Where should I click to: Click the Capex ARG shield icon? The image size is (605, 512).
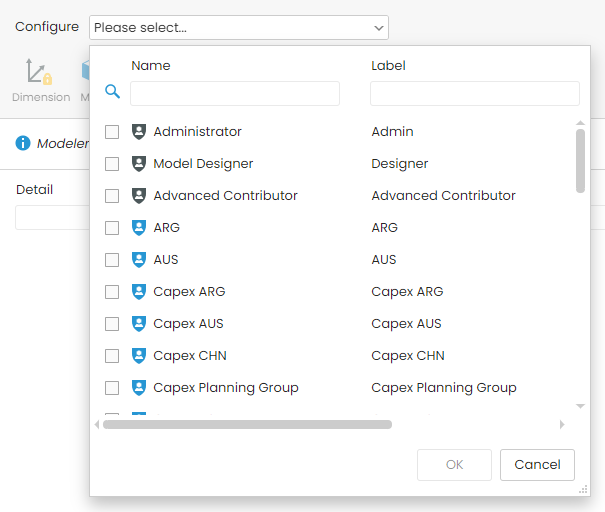tap(139, 292)
